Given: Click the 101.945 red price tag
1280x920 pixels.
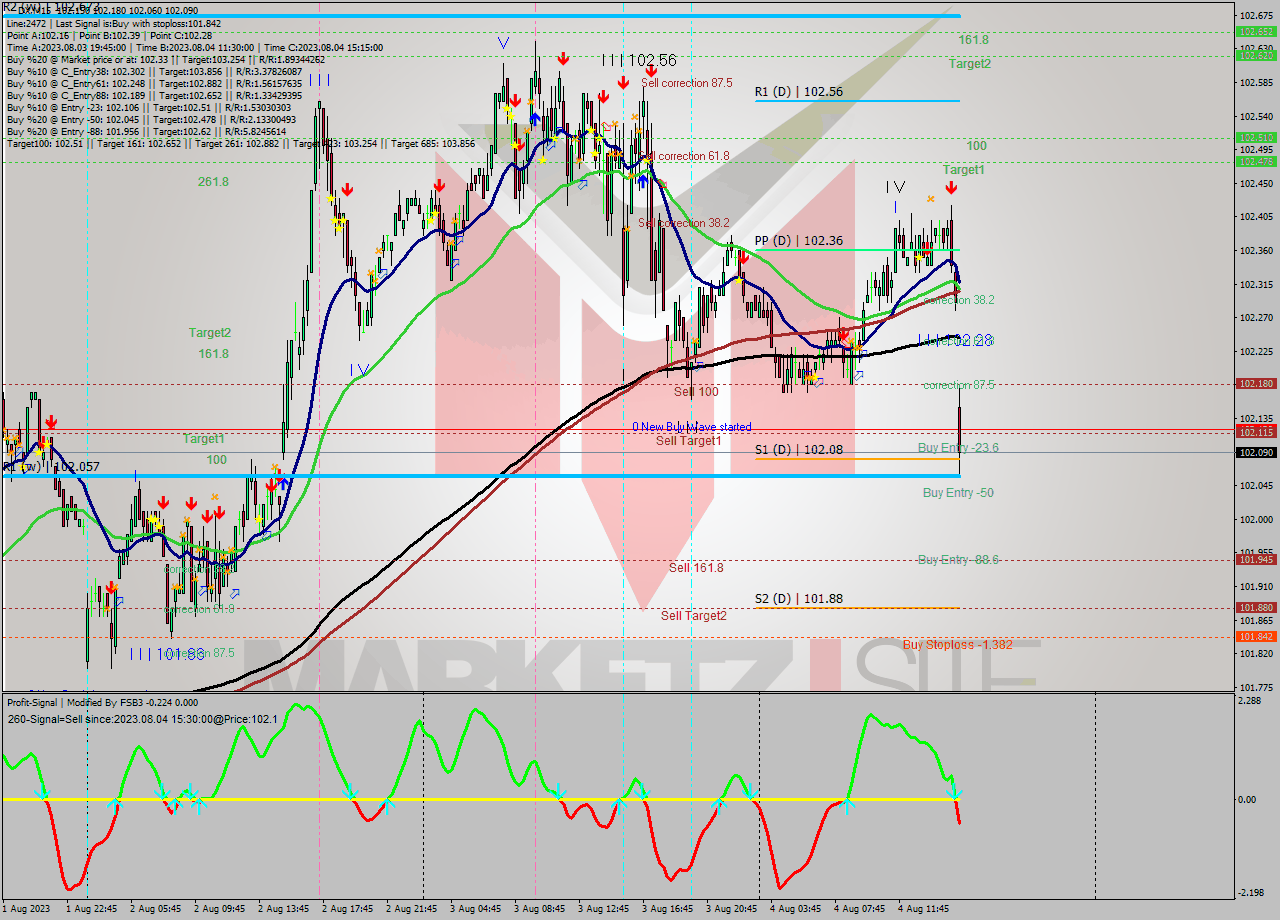Looking at the screenshot, I should (x=1256, y=560).
